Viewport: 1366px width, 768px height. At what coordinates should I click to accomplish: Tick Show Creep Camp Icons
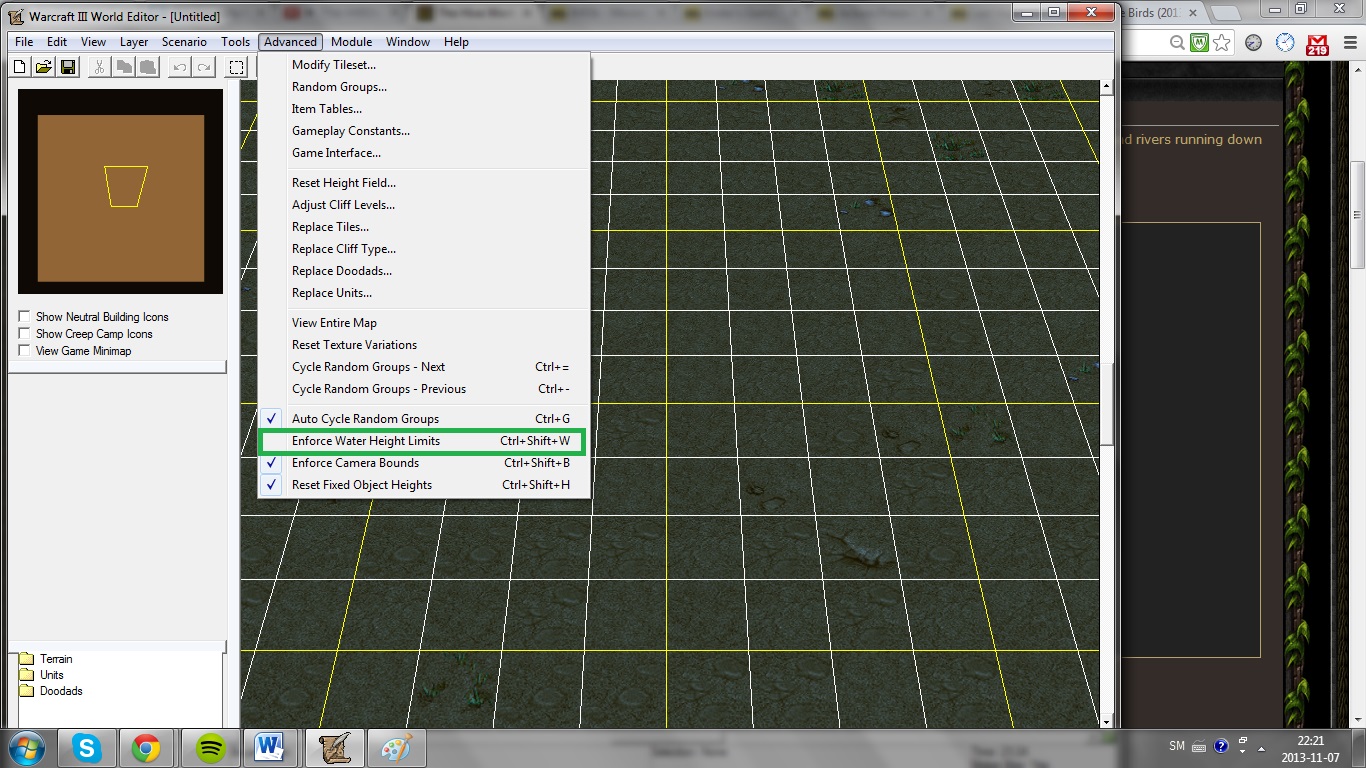click(25, 334)
